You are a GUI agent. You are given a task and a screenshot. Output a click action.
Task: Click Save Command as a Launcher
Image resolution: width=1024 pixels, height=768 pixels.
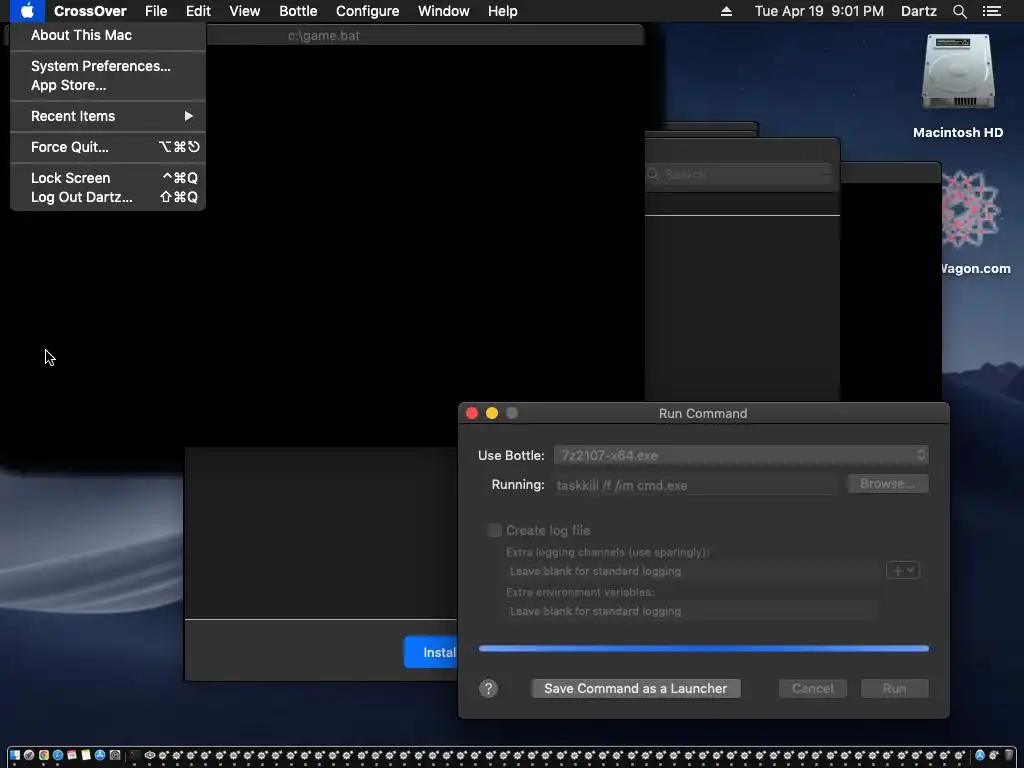tap(635, 688)
